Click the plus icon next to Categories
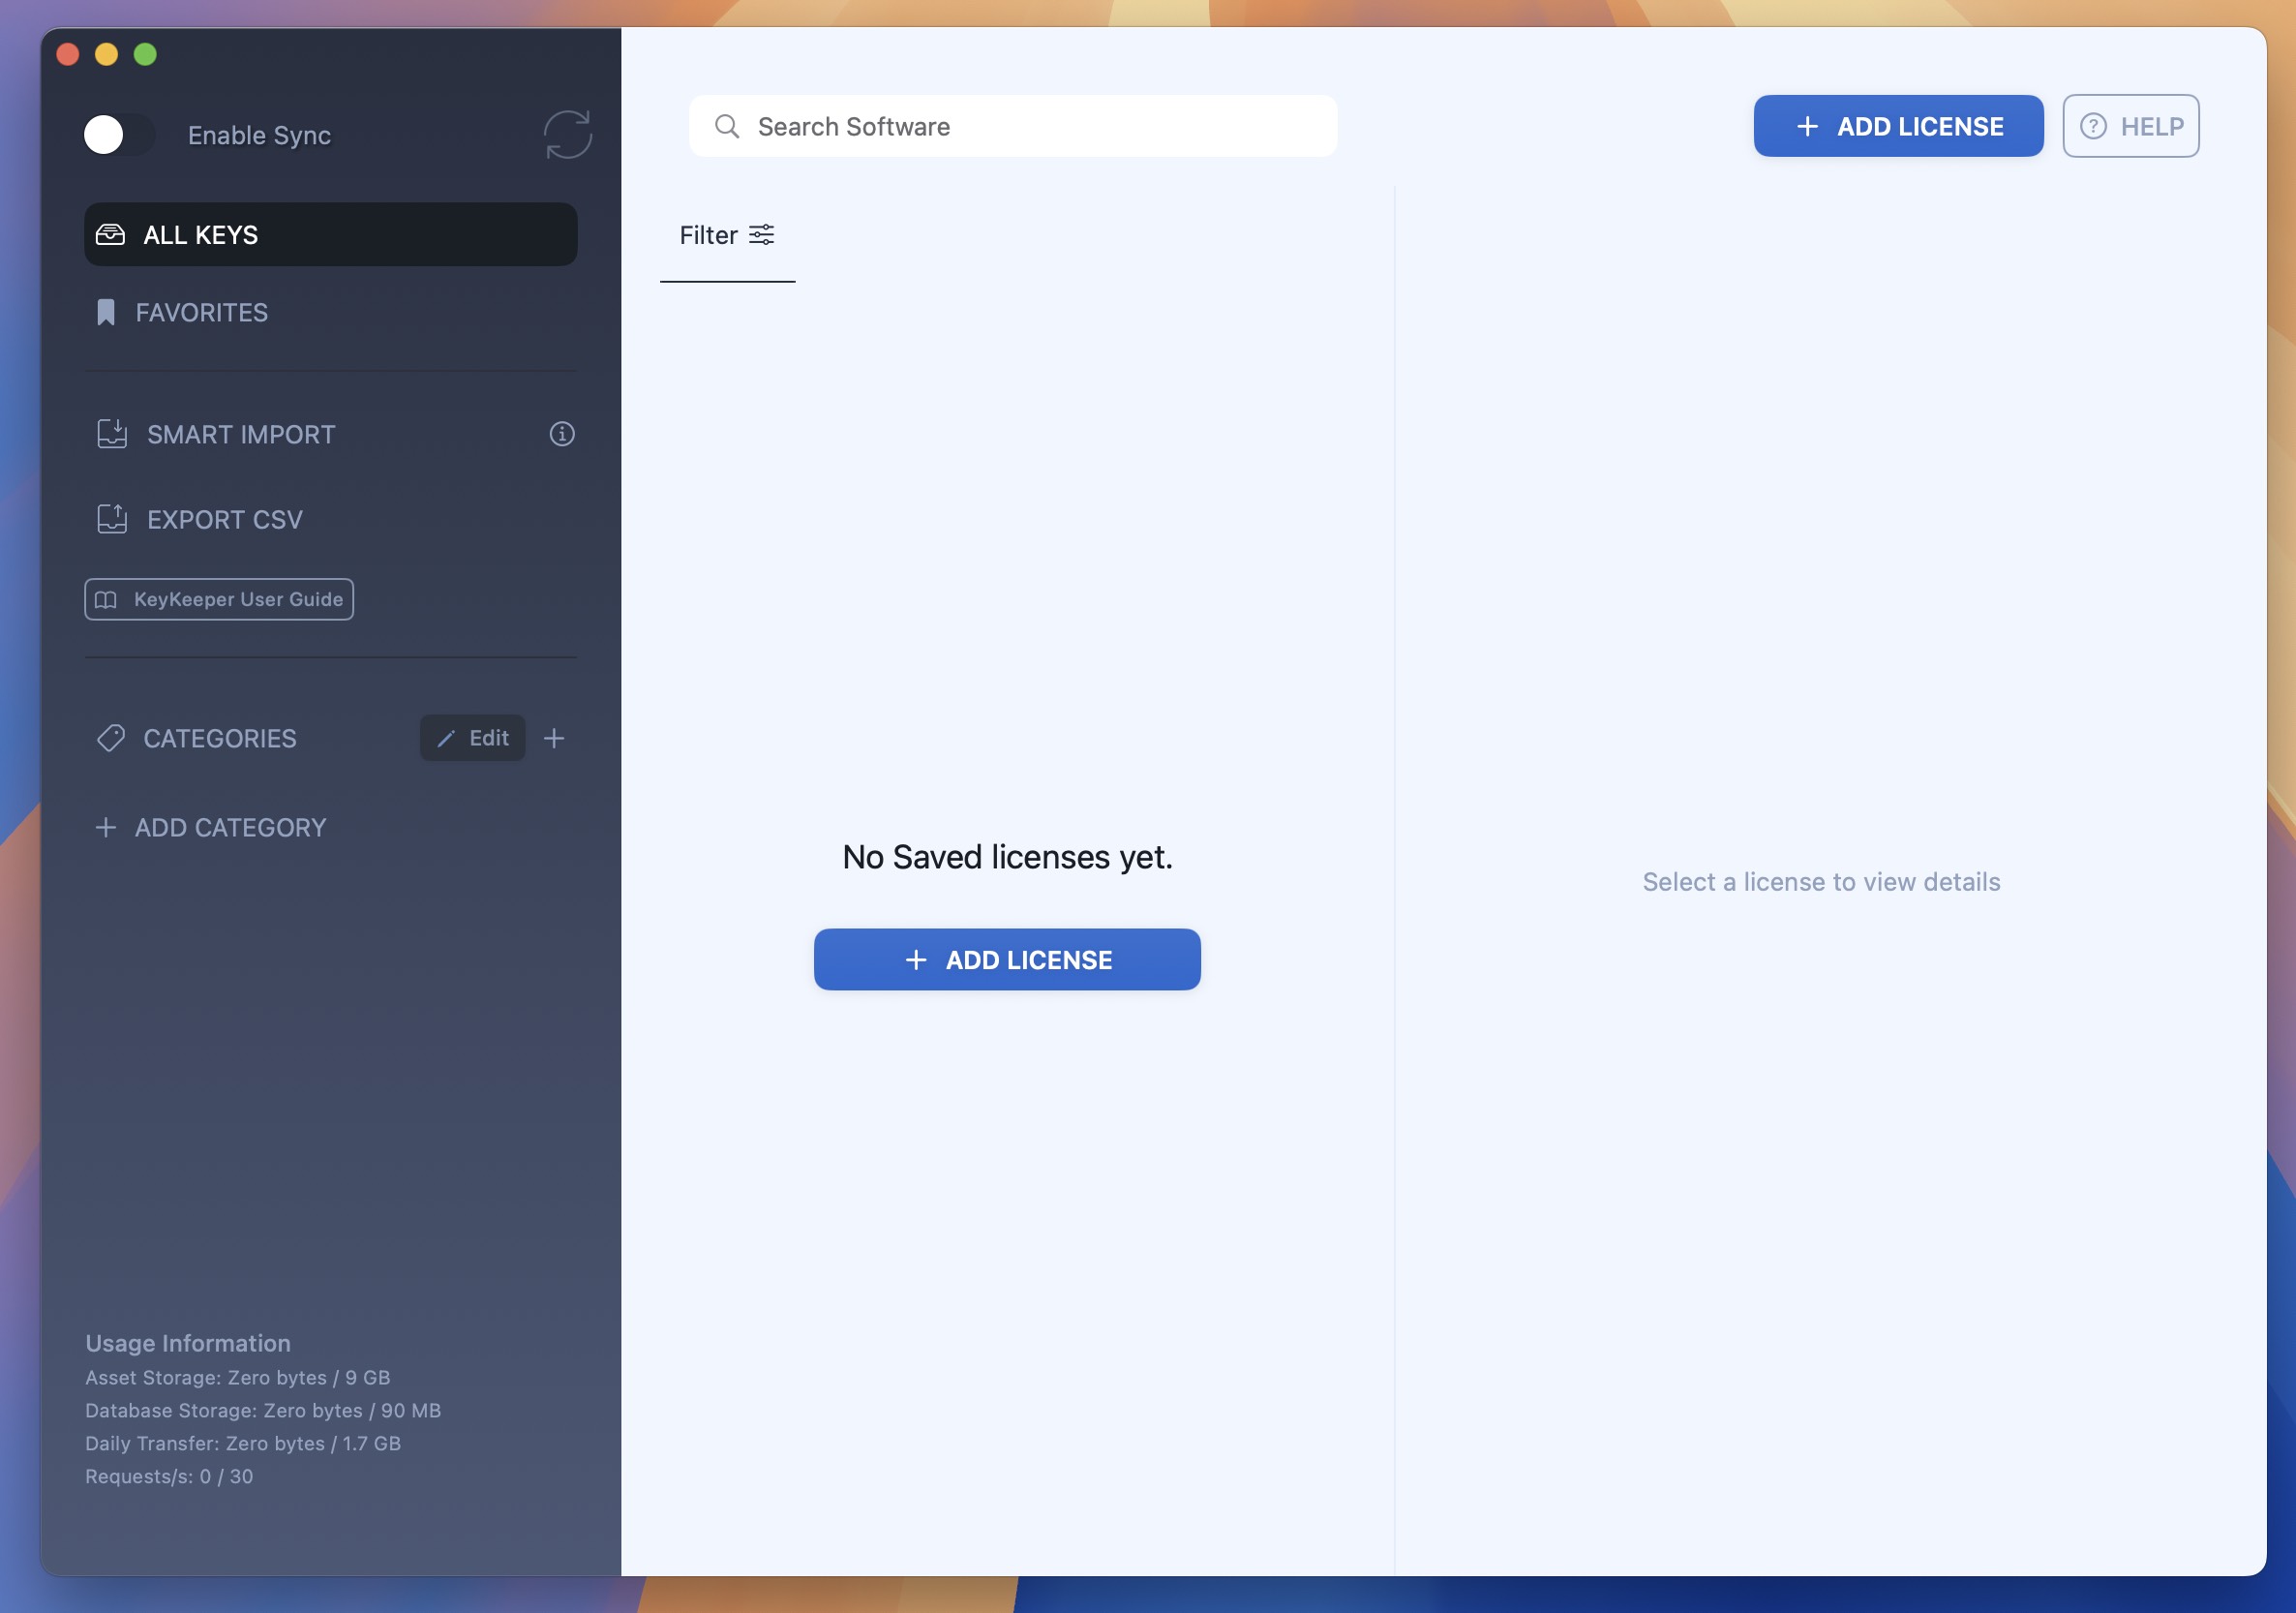This screenshot has height=1613, width=2296. [x=555, y=738]
